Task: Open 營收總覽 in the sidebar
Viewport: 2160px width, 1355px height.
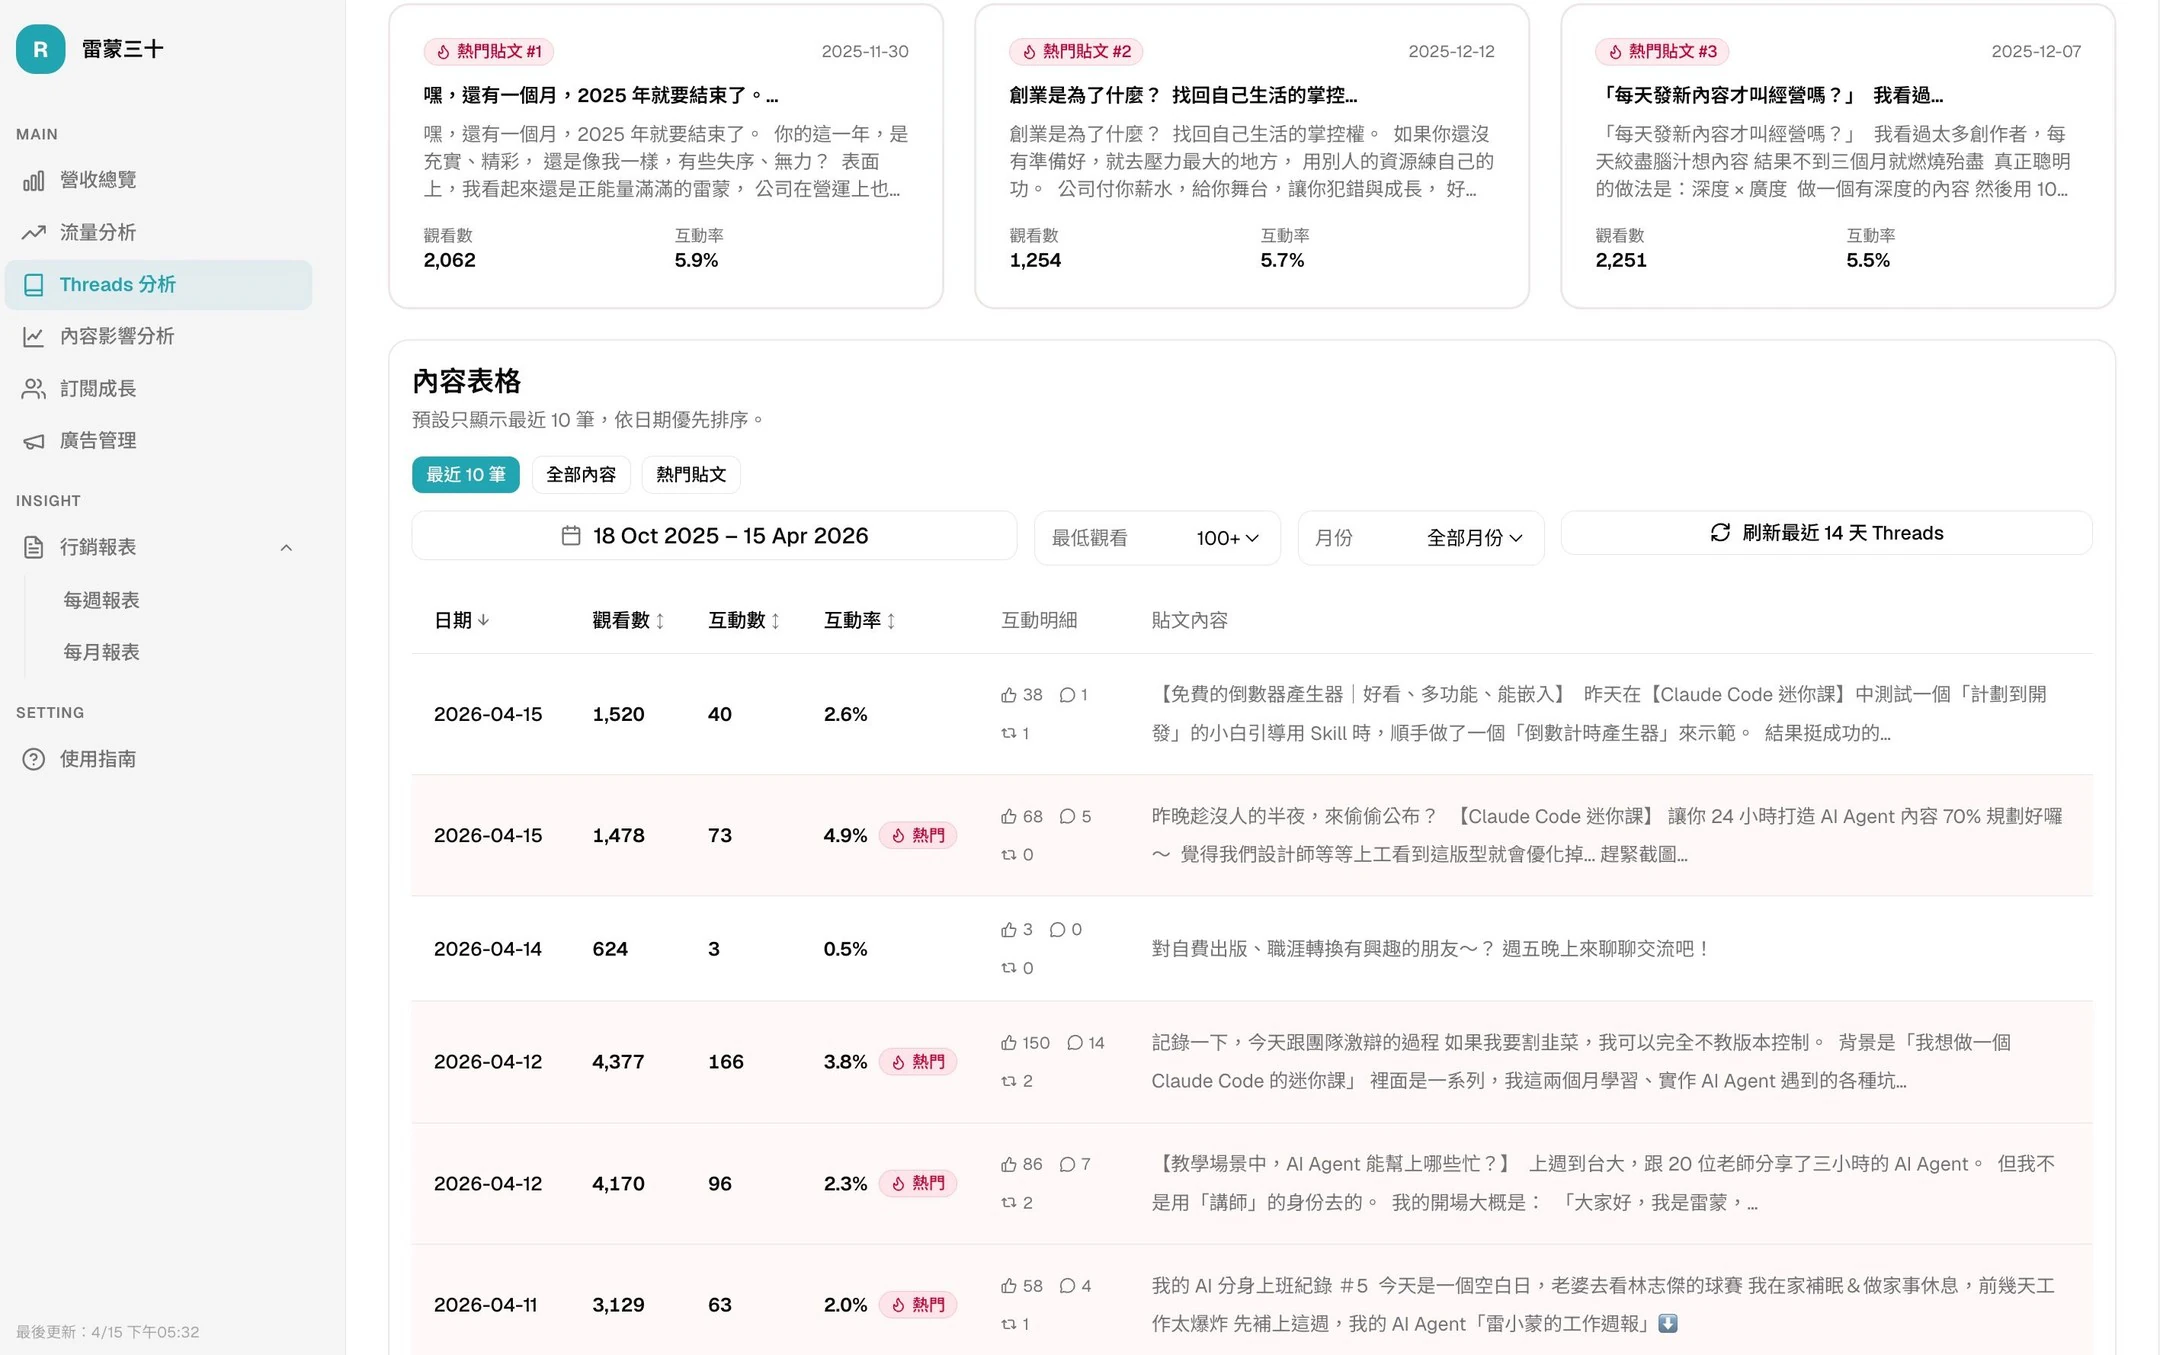Action: point(158,180)
